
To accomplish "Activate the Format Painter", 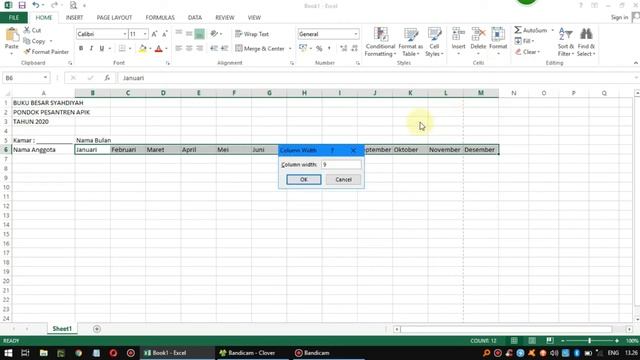I will coord(46,52).
